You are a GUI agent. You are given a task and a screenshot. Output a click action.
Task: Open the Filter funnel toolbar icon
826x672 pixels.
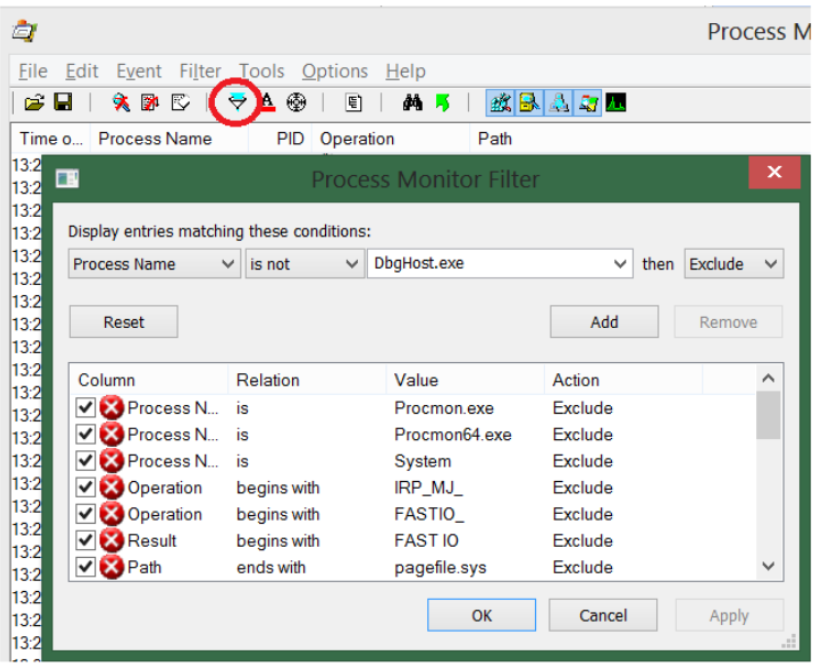(x=238, y=102)
